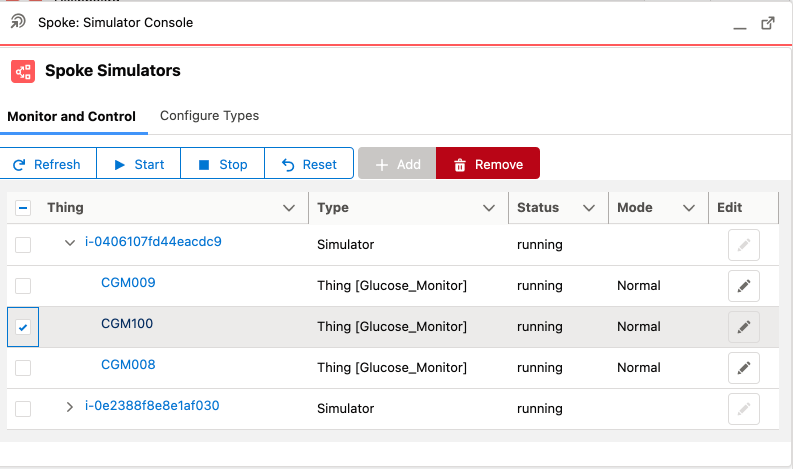Check the i-0e2388f8e8e1af030 row checkbox
The height and width of the screenshot is (469, 793).
23,409
